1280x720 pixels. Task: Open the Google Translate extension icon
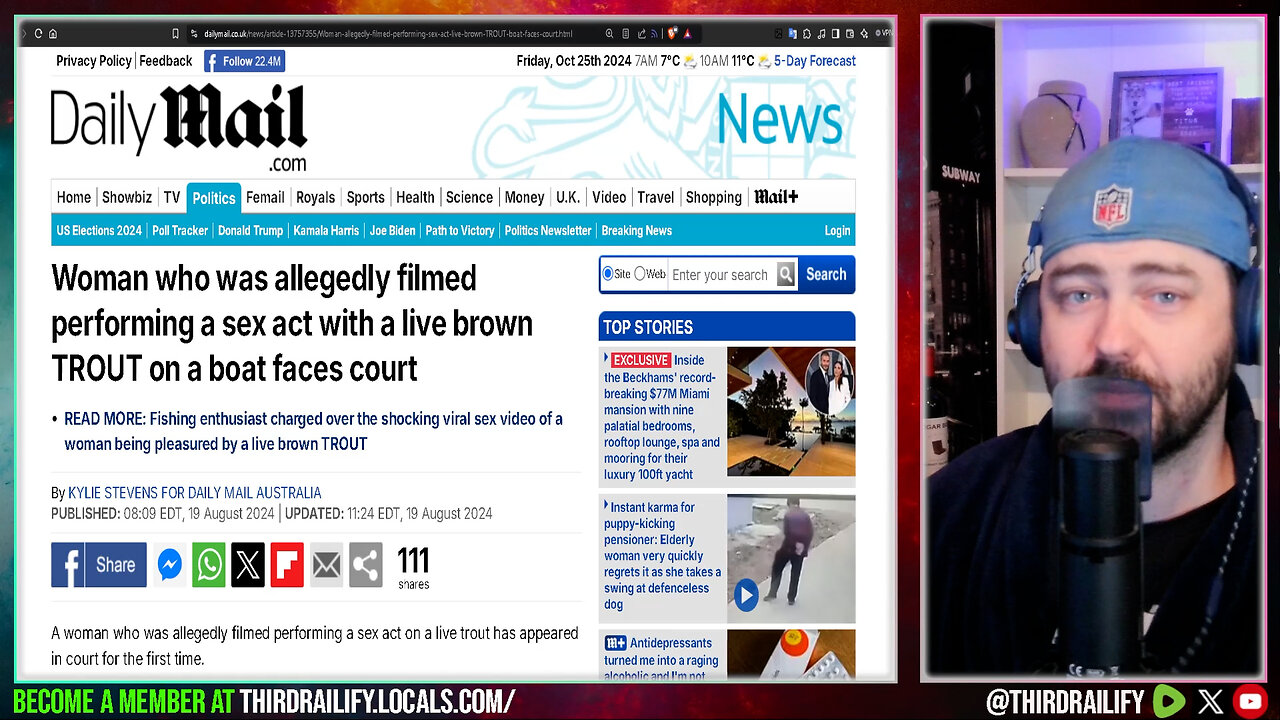[792, 33]
